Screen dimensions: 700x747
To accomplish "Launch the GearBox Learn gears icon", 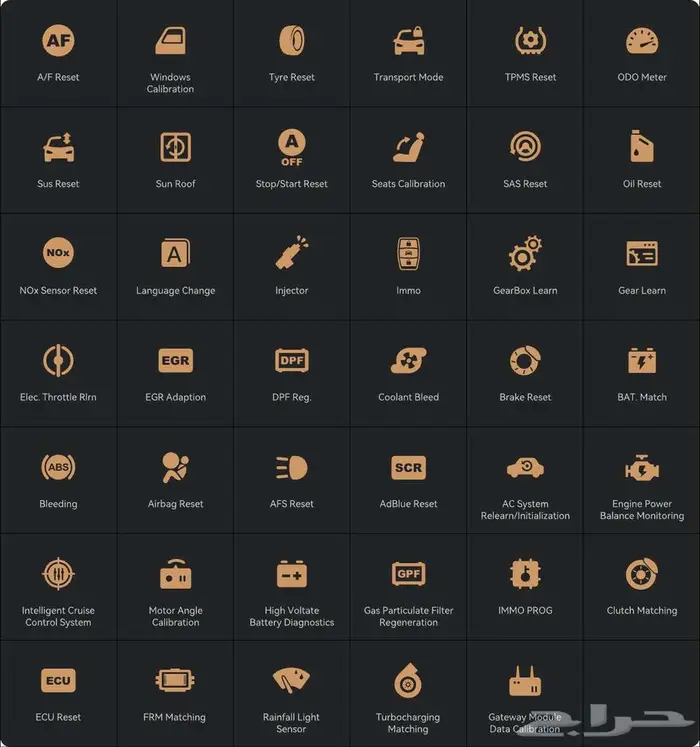I will point(525,253).
